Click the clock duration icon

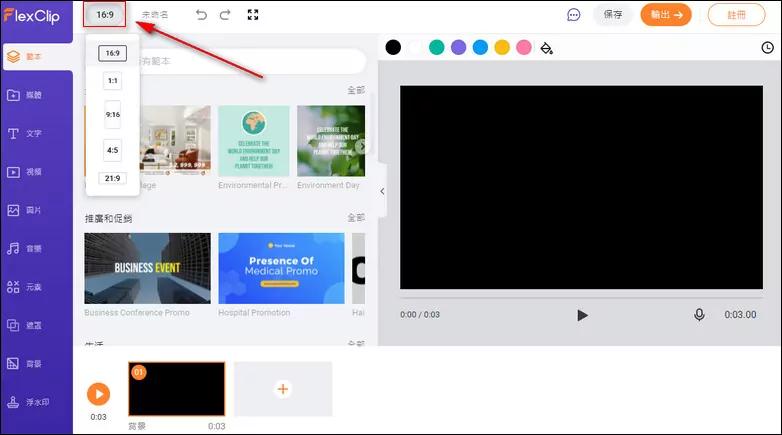click(x=768, y=47)
